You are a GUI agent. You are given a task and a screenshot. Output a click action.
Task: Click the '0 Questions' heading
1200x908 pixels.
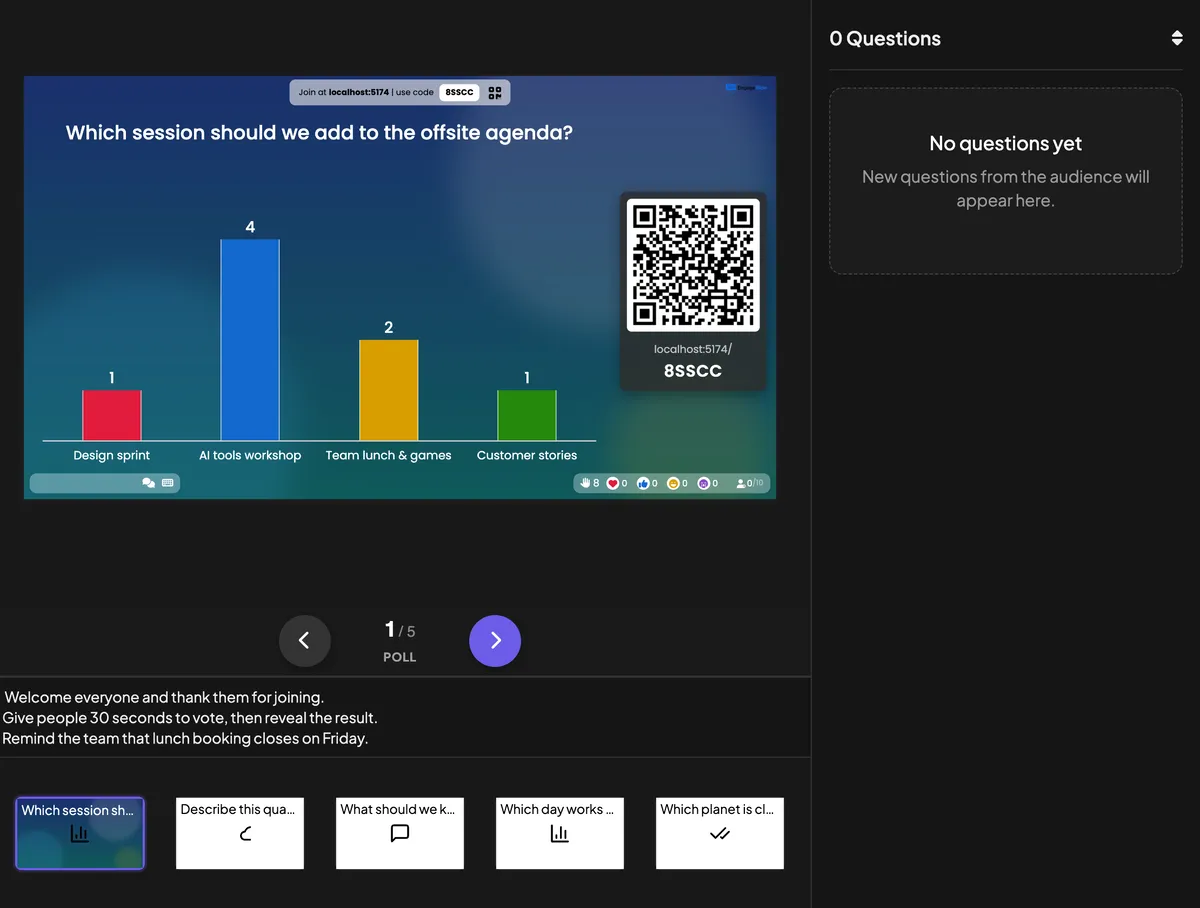pos(885,38)
